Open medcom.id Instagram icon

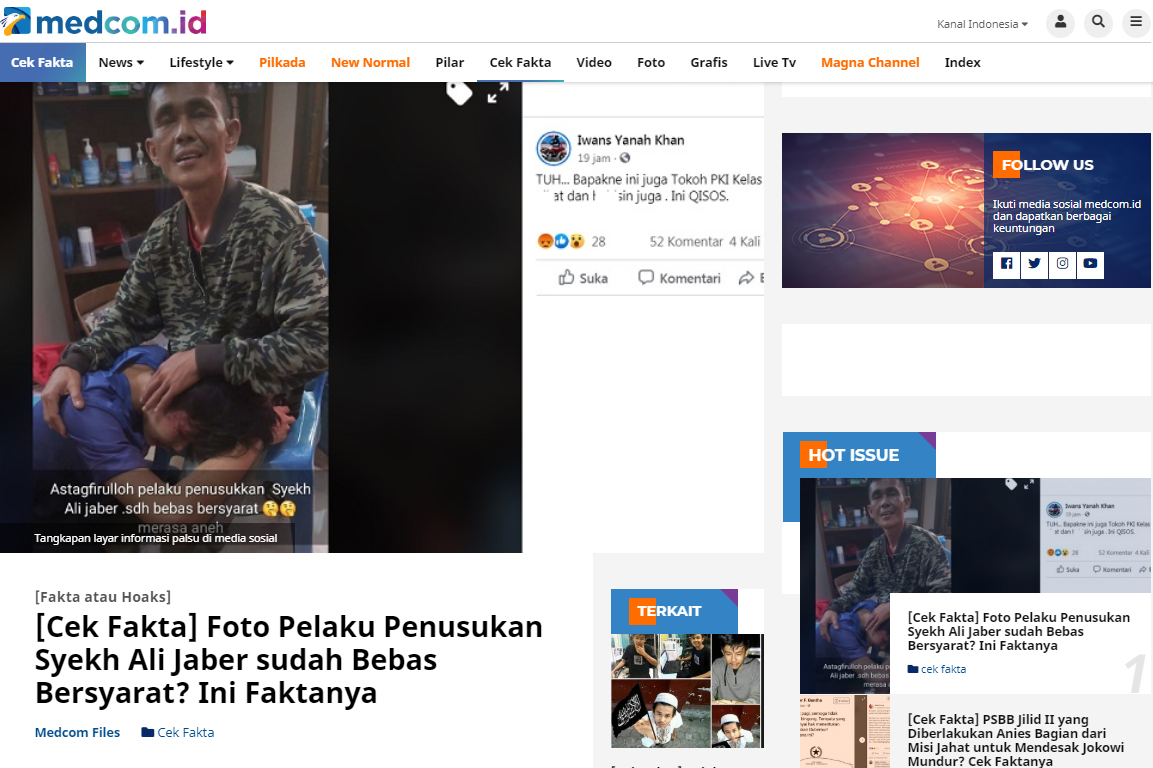click(1063, 263)
